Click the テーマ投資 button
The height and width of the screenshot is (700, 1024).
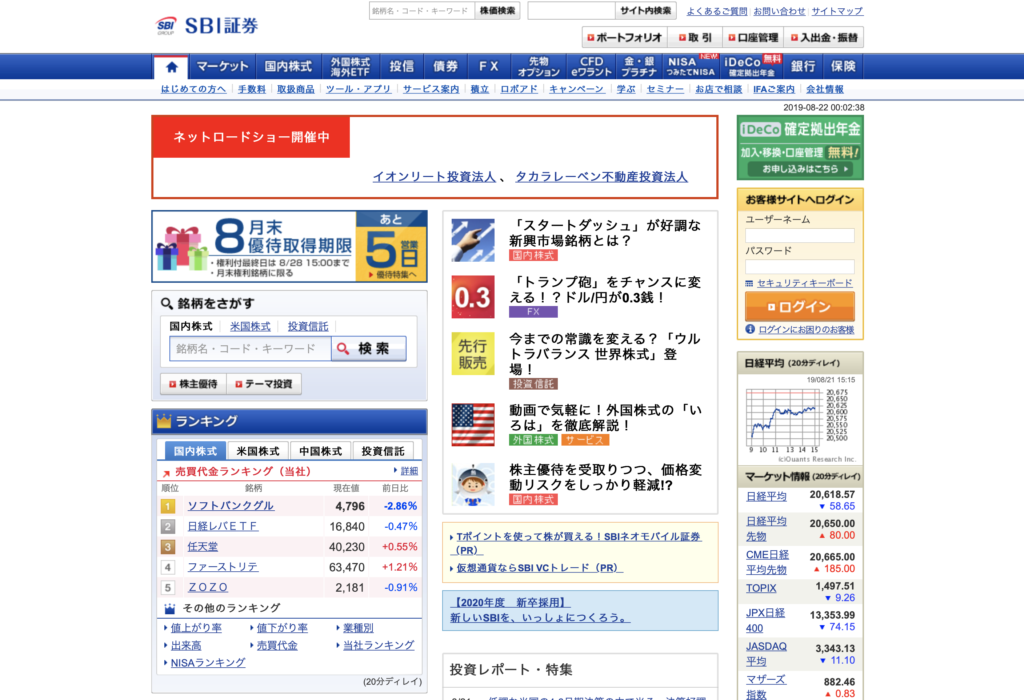tap(264, 384)
